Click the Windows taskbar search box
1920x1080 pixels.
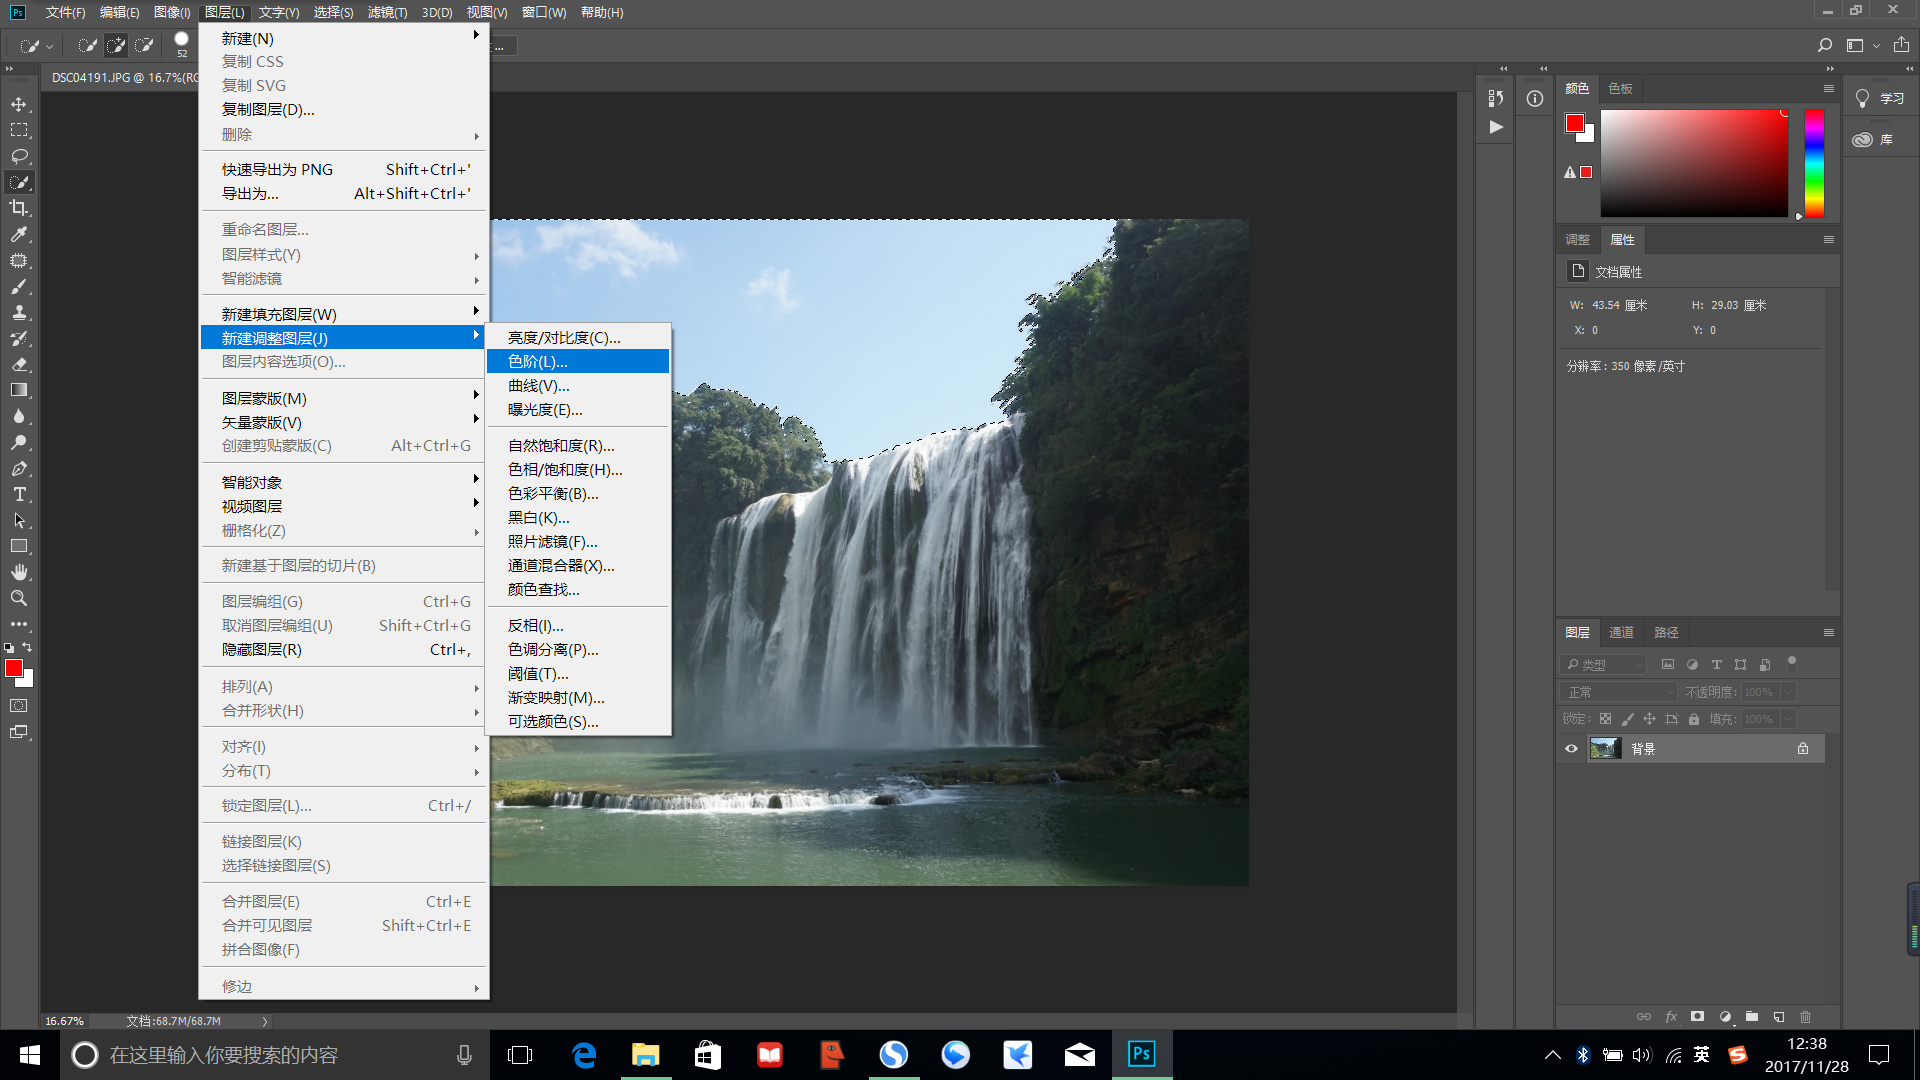270,1055
